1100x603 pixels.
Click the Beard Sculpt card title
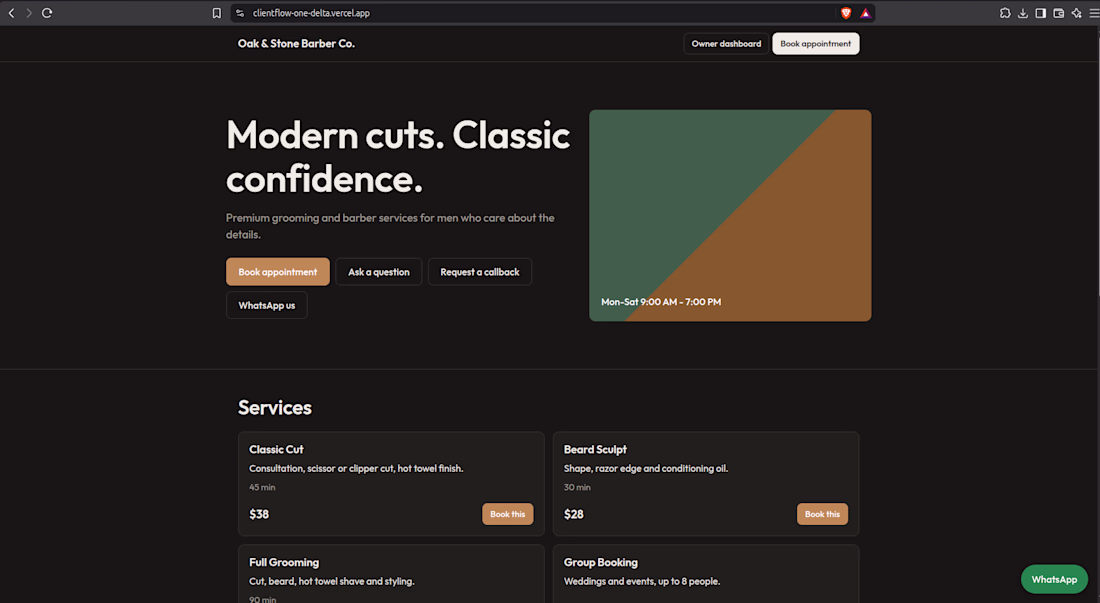coord(595,449)
